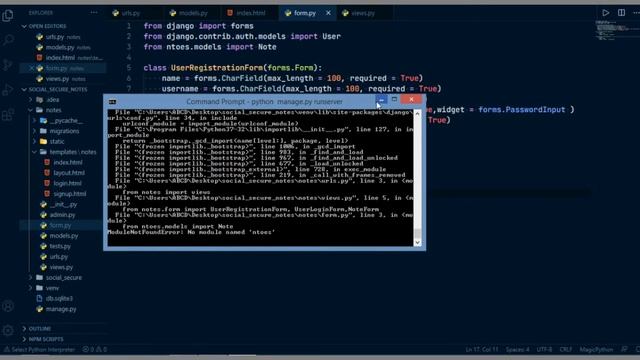
Task: Close the form.py editor tab
Action: pos(328,13)
